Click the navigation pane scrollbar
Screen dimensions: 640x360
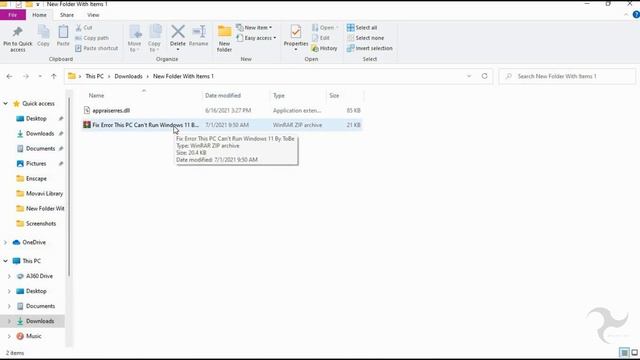pyautogui.click(x=69, y=188)
